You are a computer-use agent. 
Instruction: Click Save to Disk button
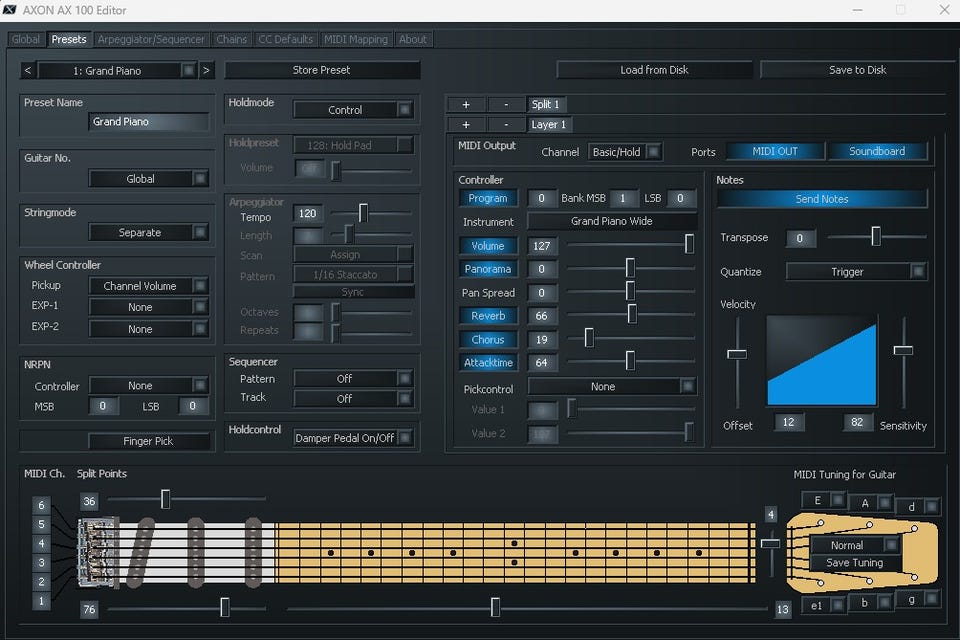(x=857, y=70)
